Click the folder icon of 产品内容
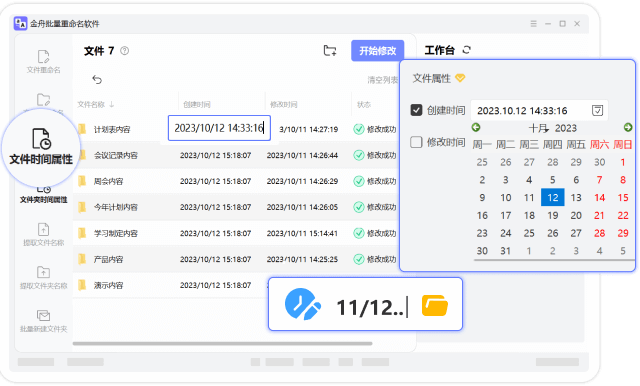Image resolution: width=640 pixels, height=386 pixels. click(x=82, y=259)
